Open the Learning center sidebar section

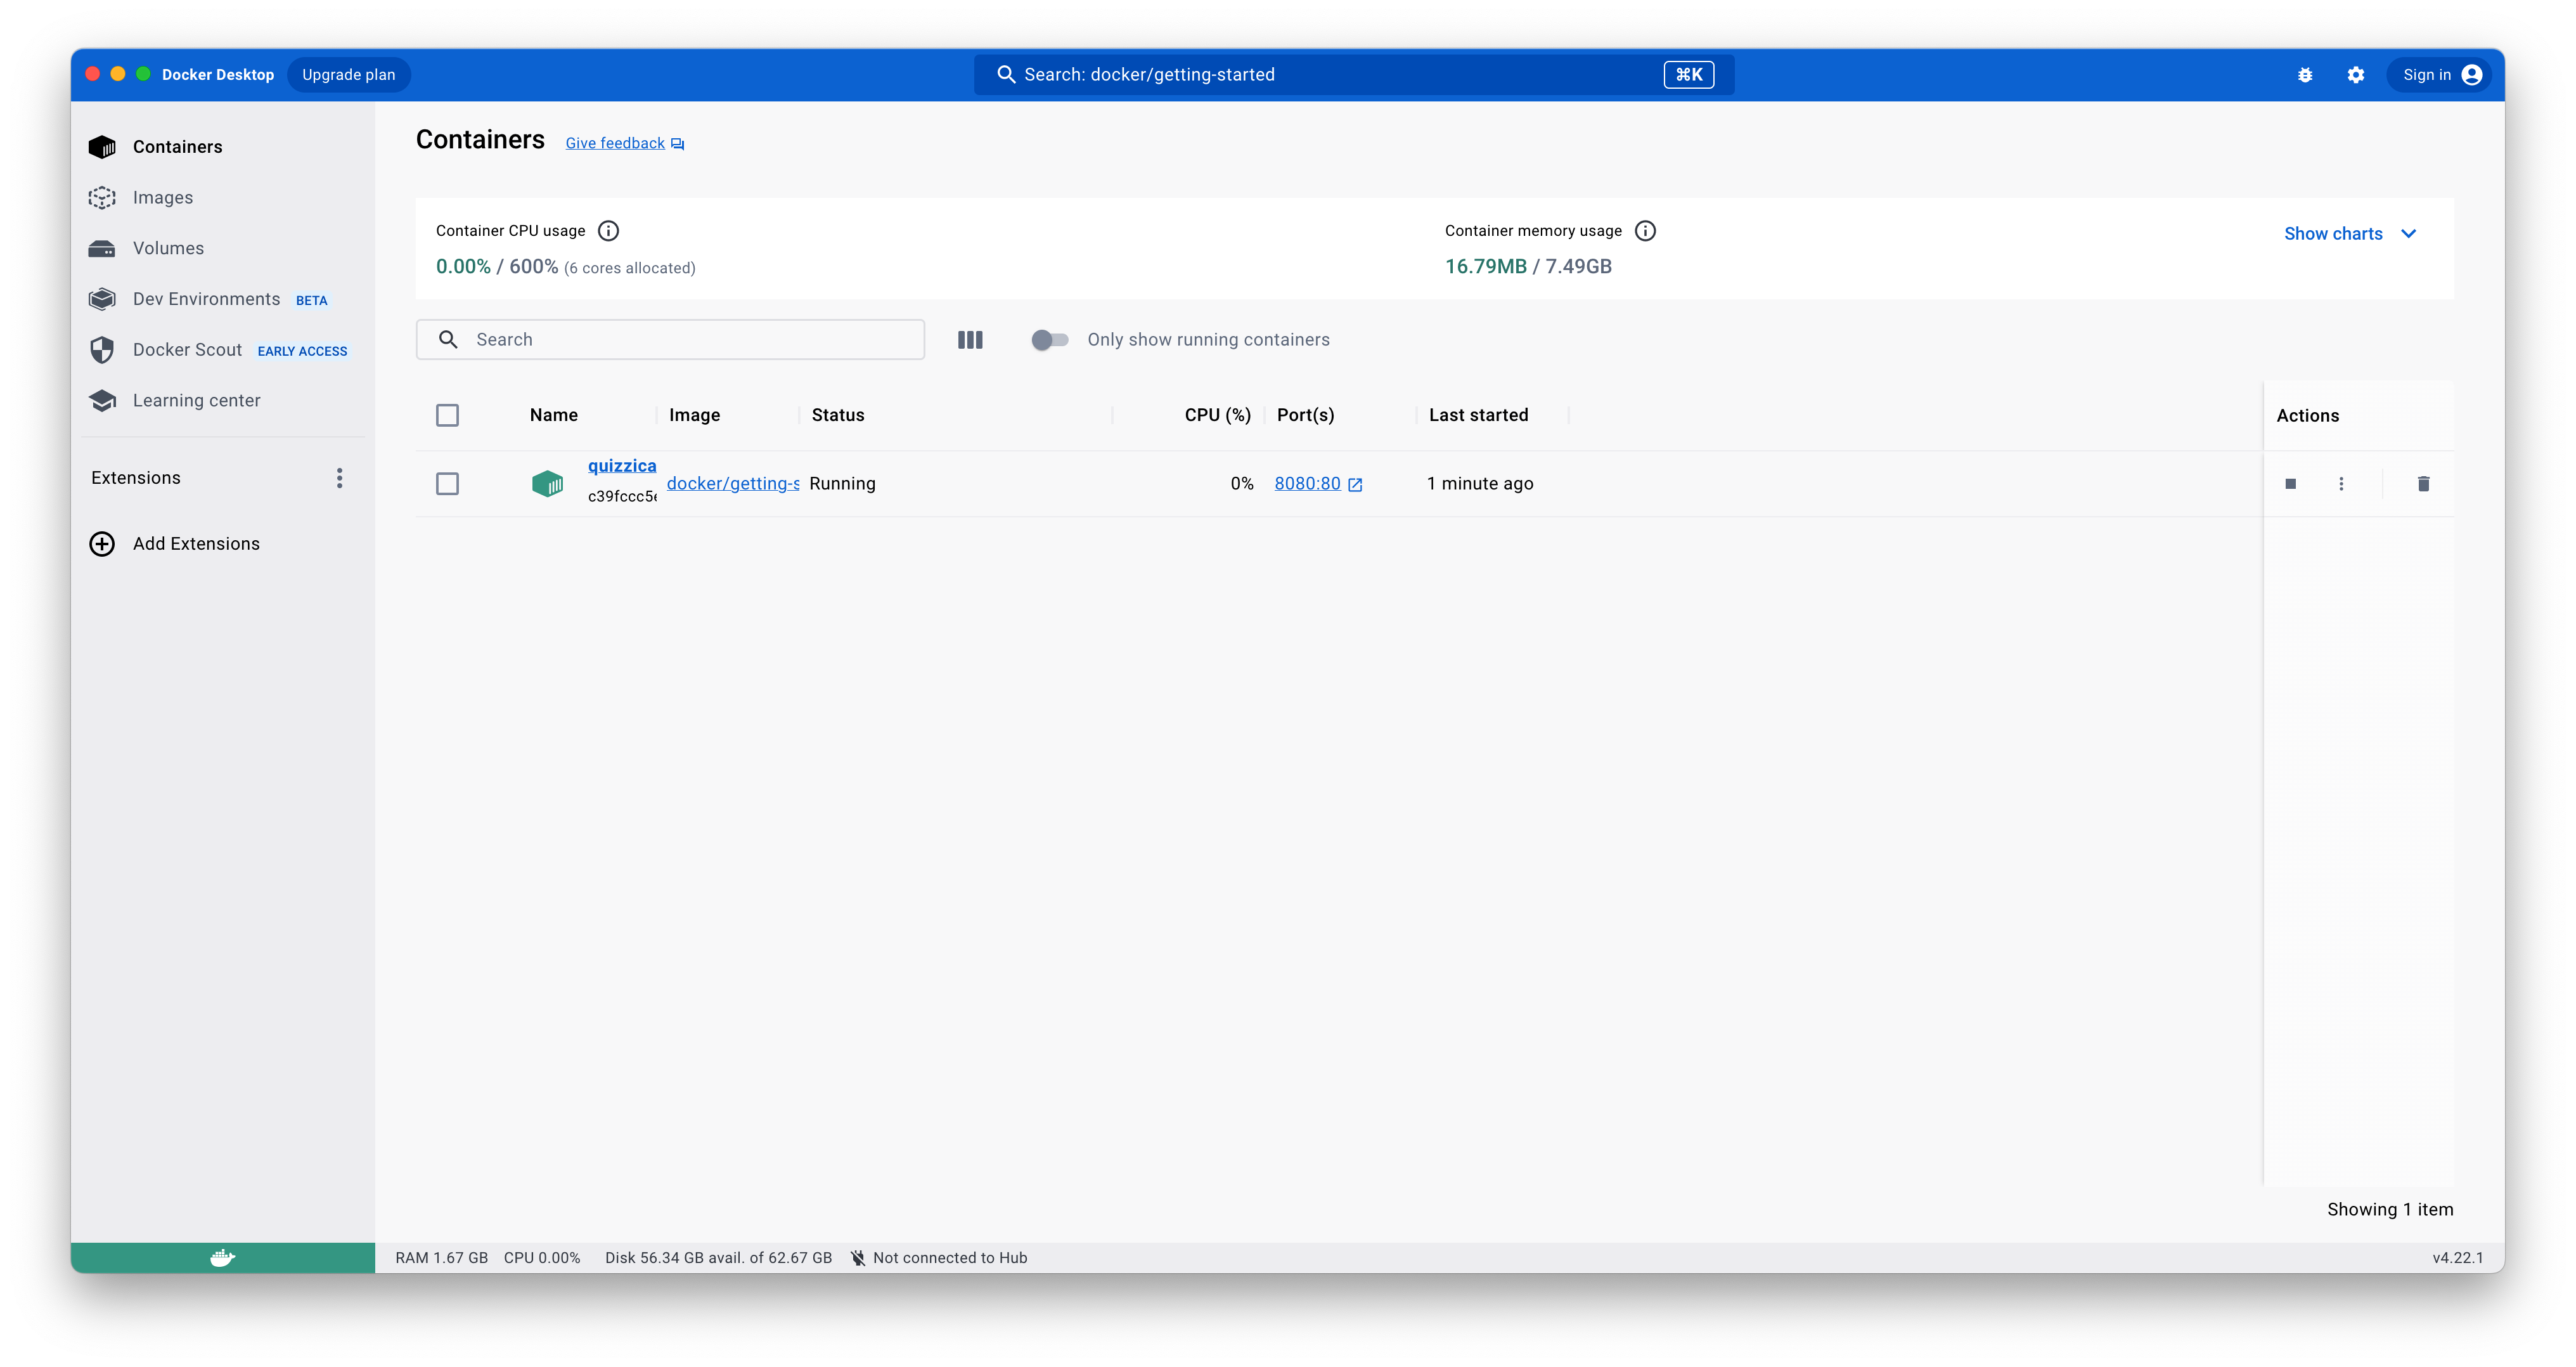222,400
